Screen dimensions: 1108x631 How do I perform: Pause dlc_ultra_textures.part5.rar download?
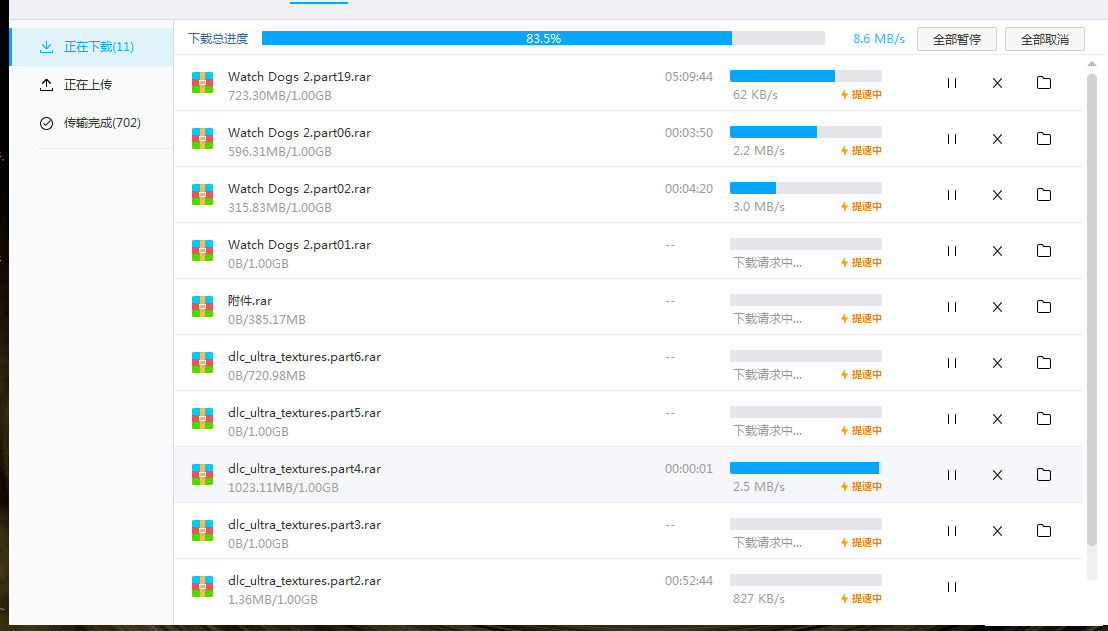952,419
